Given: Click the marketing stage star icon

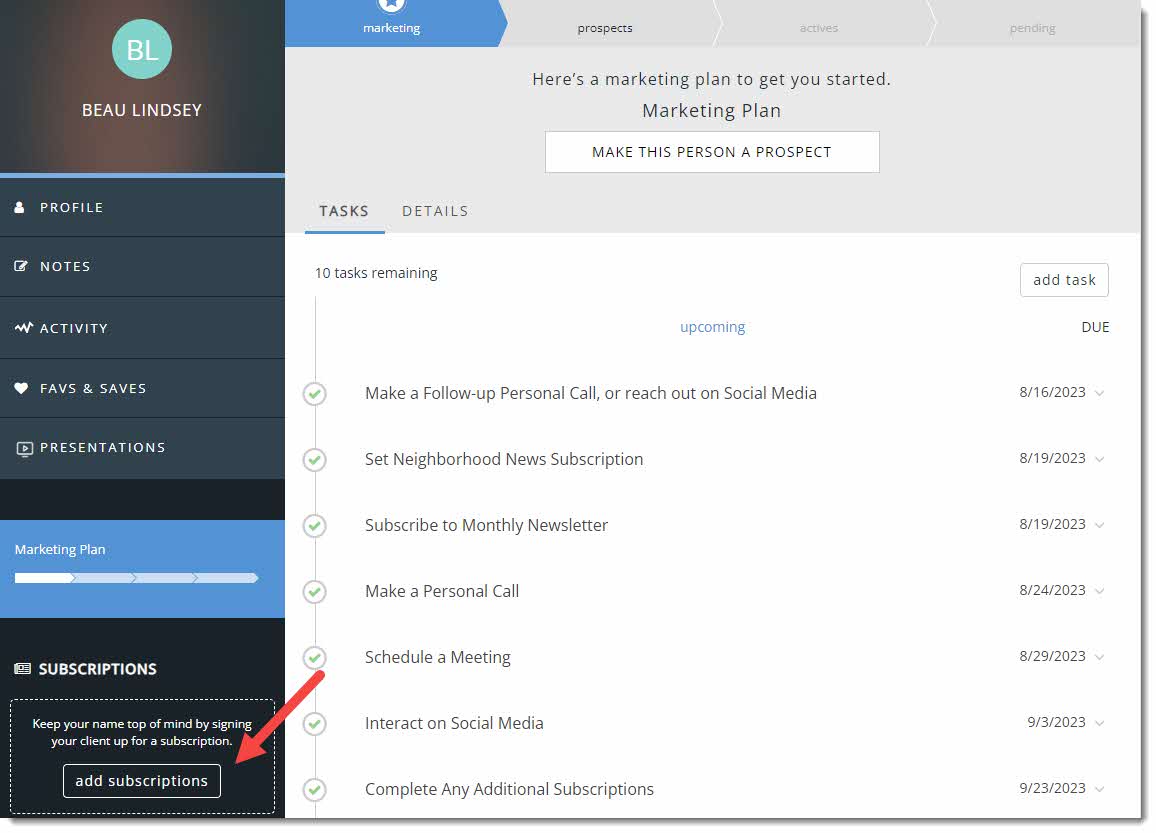Looking at the screenshot, I should (391, 5).
